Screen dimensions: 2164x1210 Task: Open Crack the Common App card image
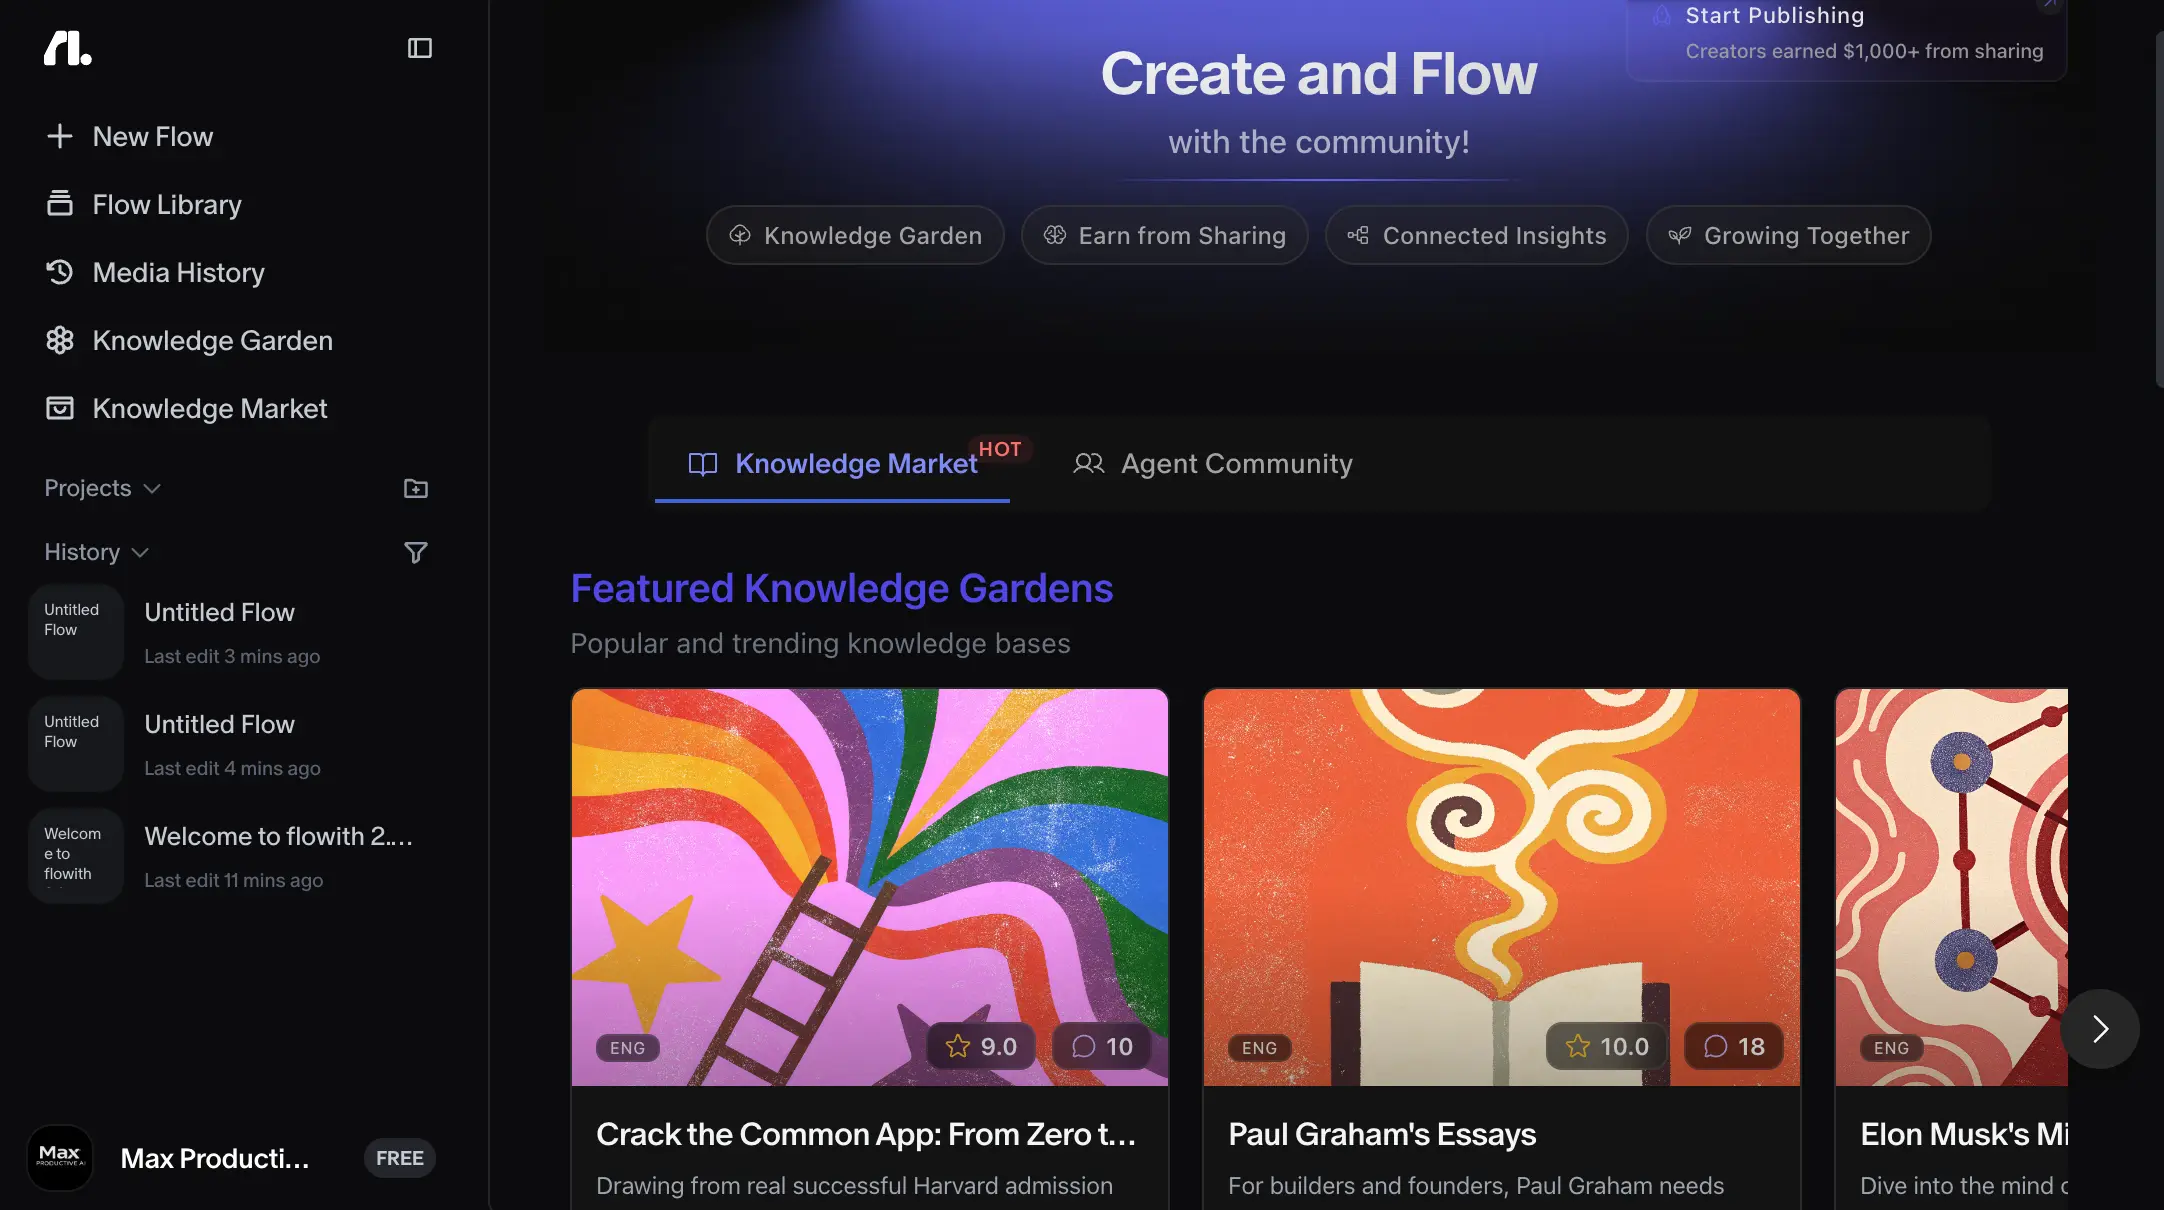(x=870, y=886)
